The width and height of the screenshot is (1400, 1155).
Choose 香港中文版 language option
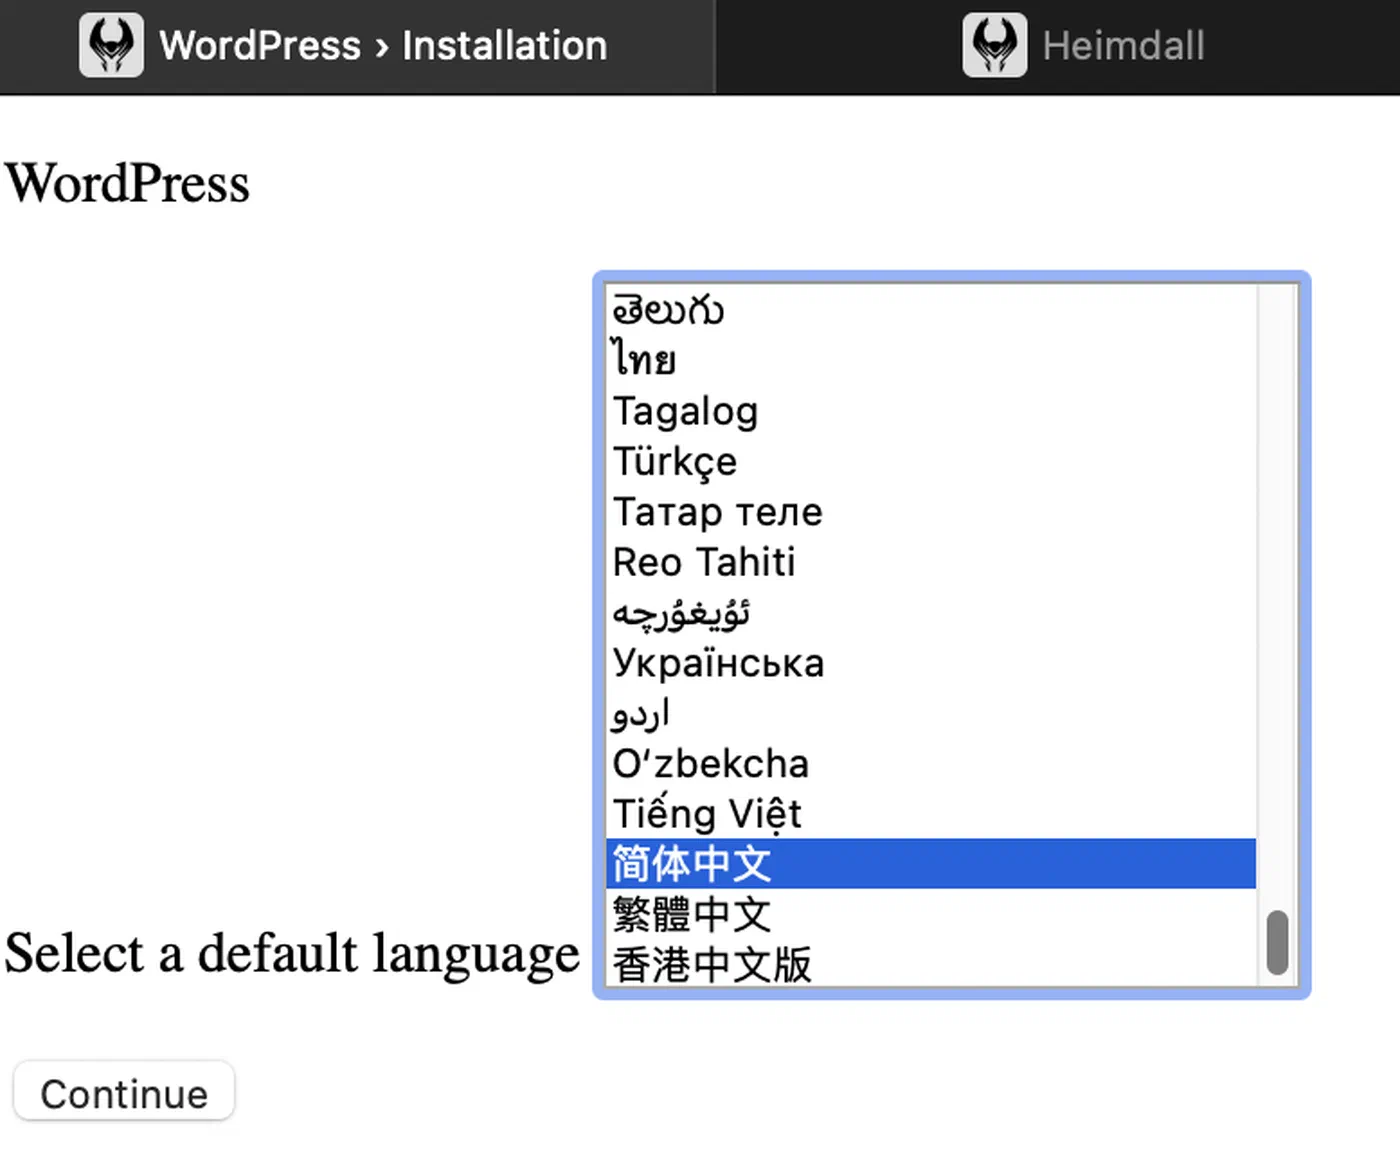[931, 964]
